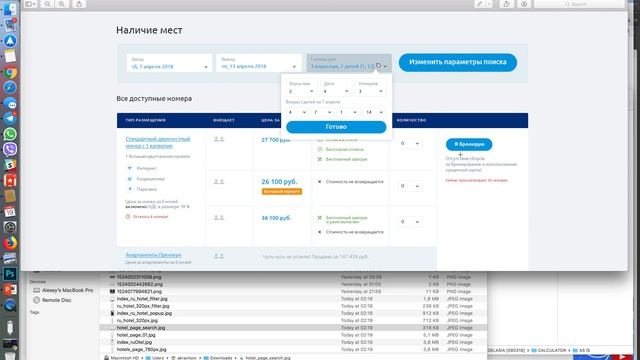Click the Preview rotate toolbar icon
The image size is (640, 360).
(x=507, y=4)
